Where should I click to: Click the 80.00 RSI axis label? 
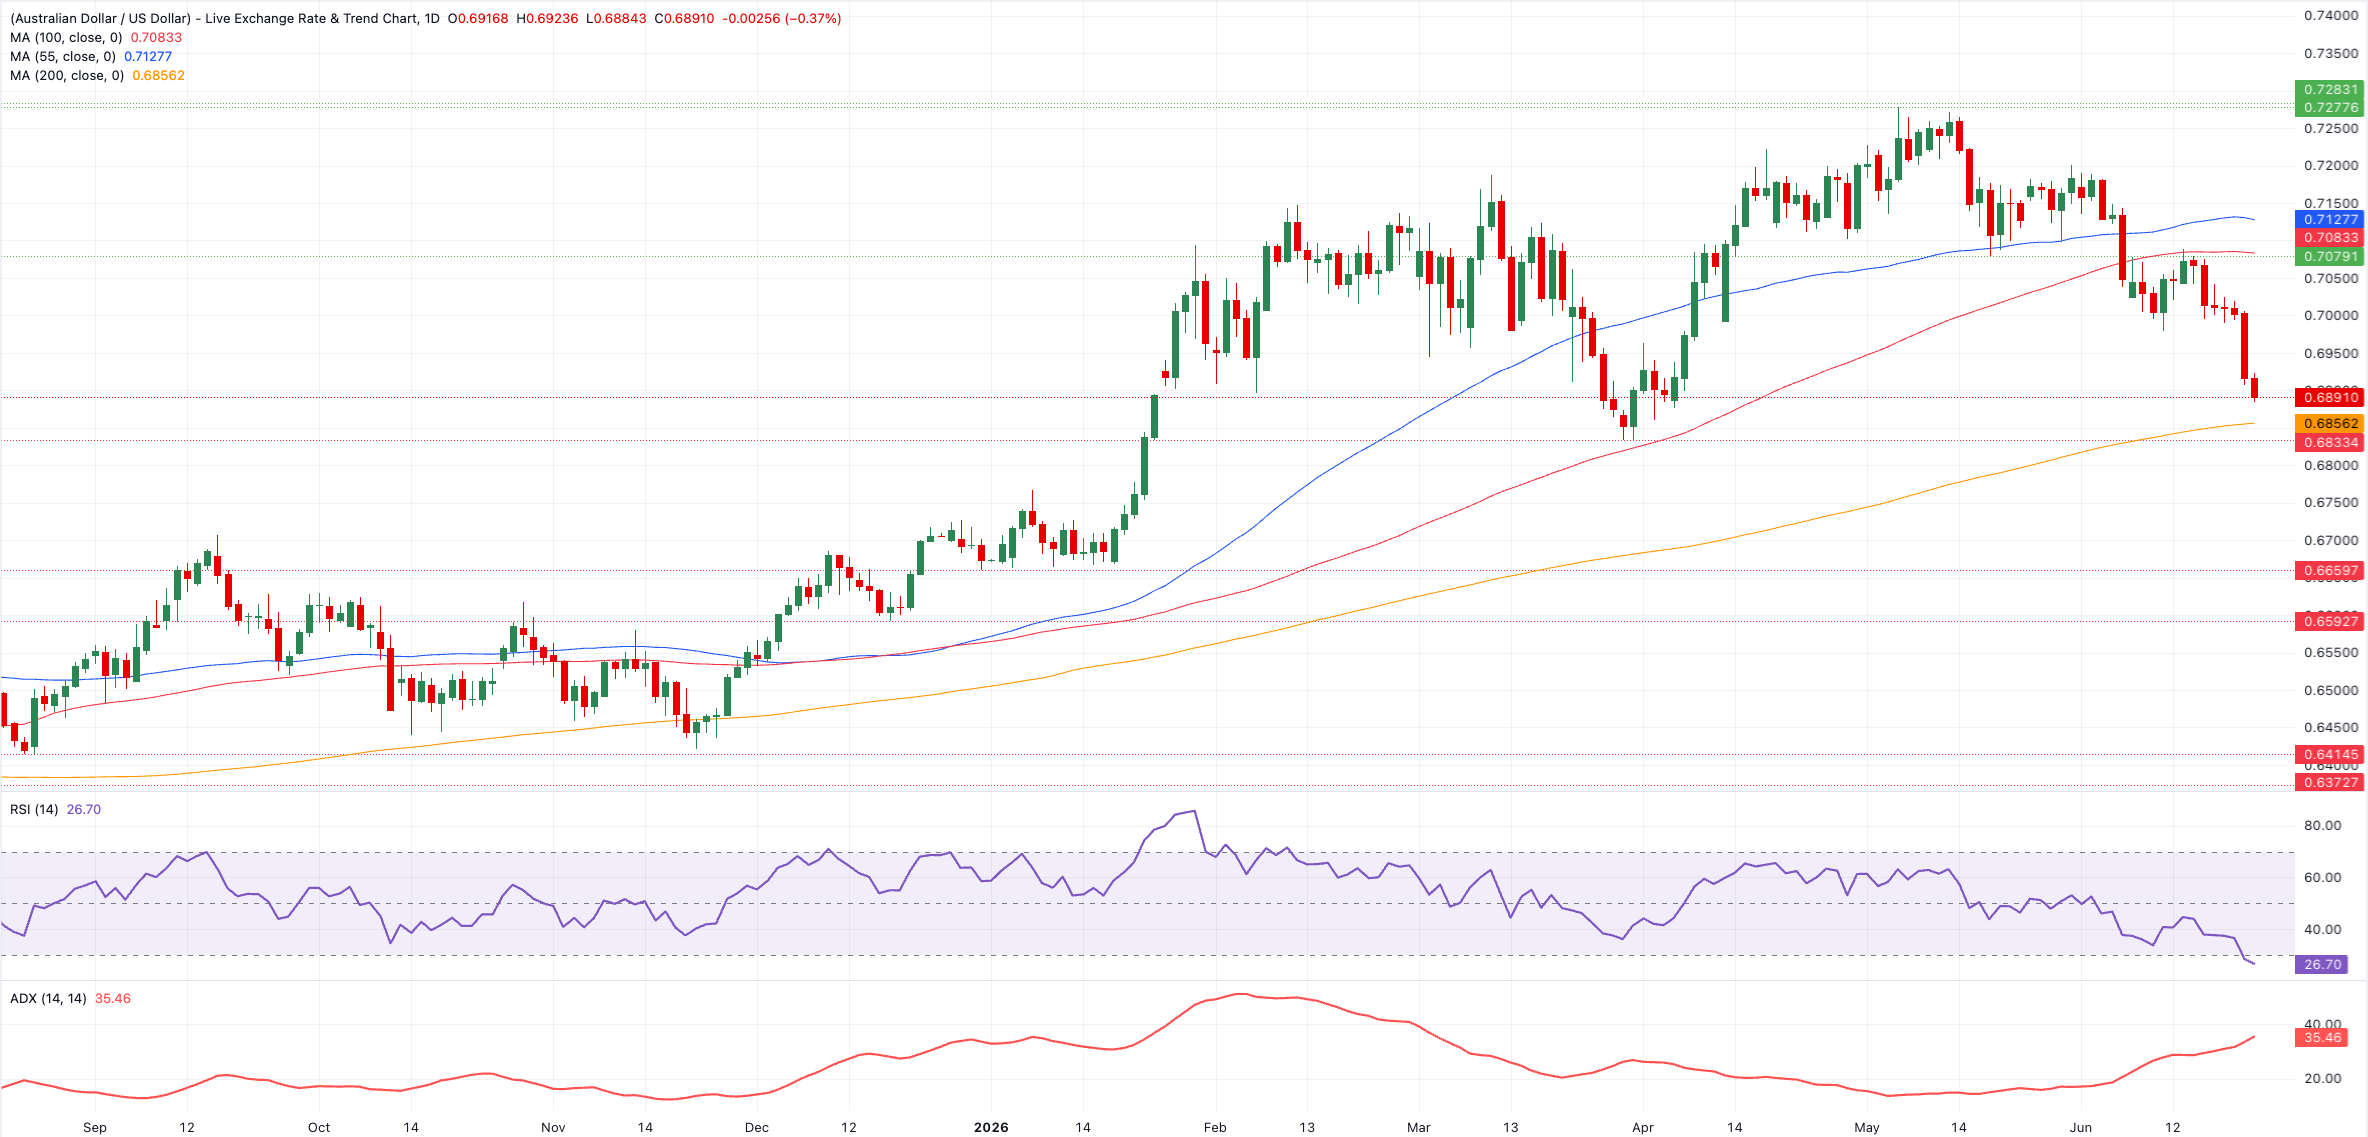(2322, 825)
